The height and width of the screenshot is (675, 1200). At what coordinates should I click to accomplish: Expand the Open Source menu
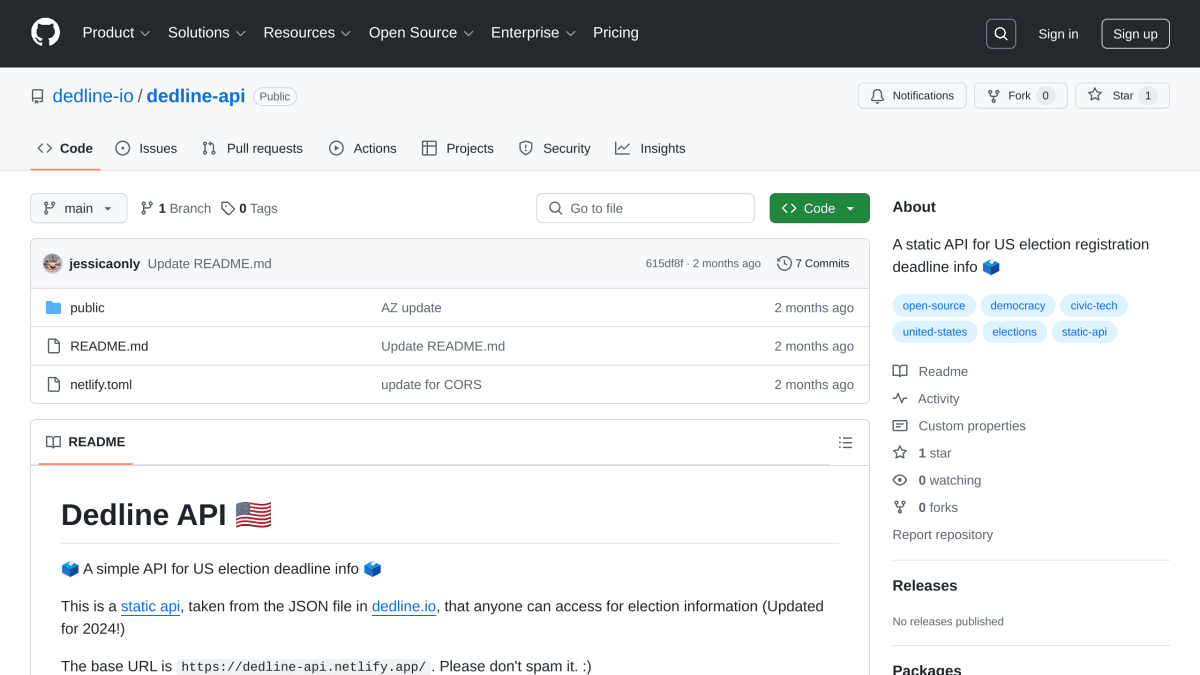point(421,33)
